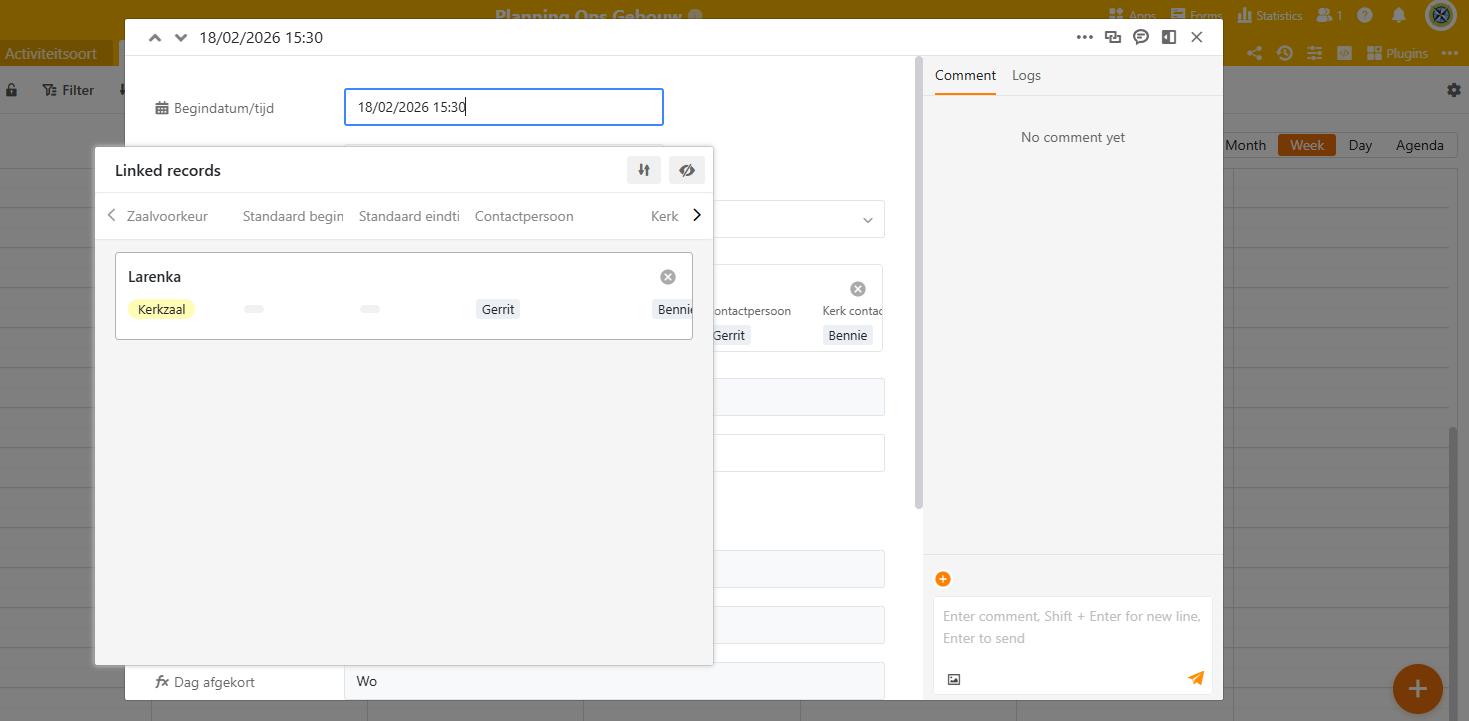The image size is (1469, 721).
Task: Click the Begindatum/tijd date input field
Action: (503, 107)
